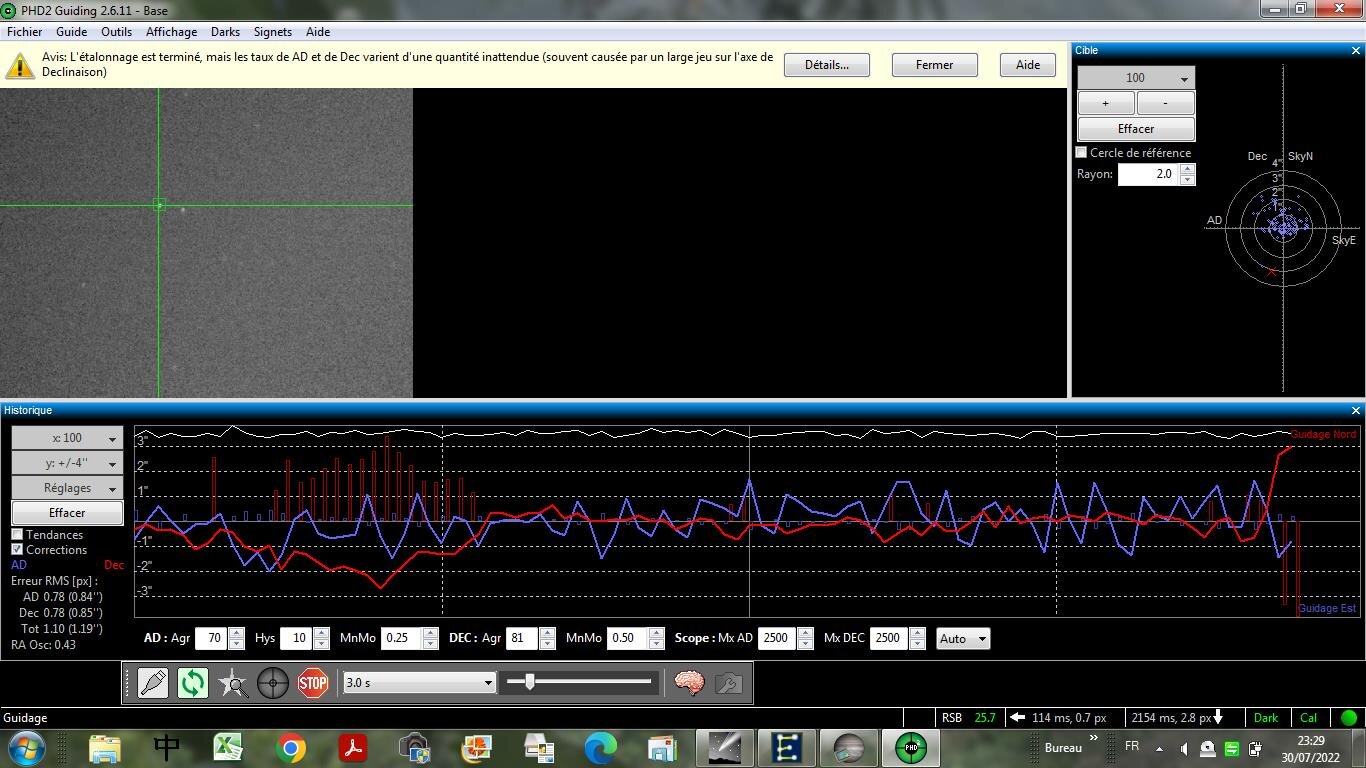Click the crosshair start guiding icon
This screenshot has width=1366, height=768.
pos(272,683)
